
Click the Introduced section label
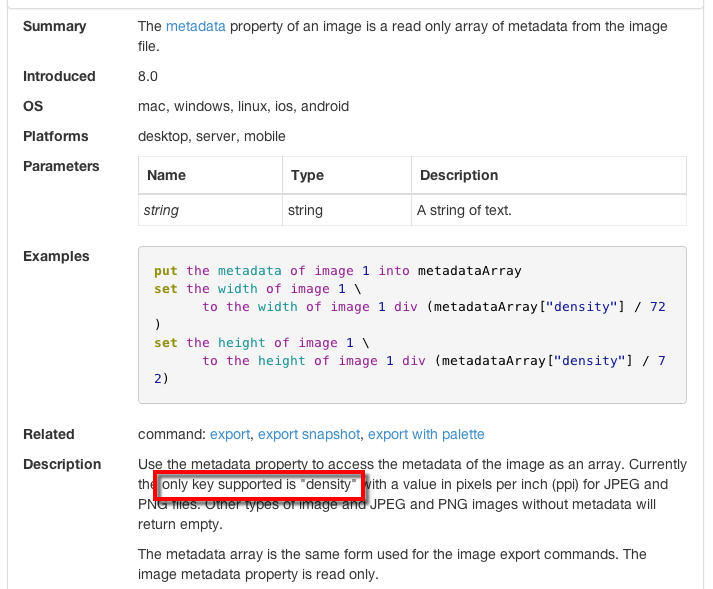(x=59, y=76)
